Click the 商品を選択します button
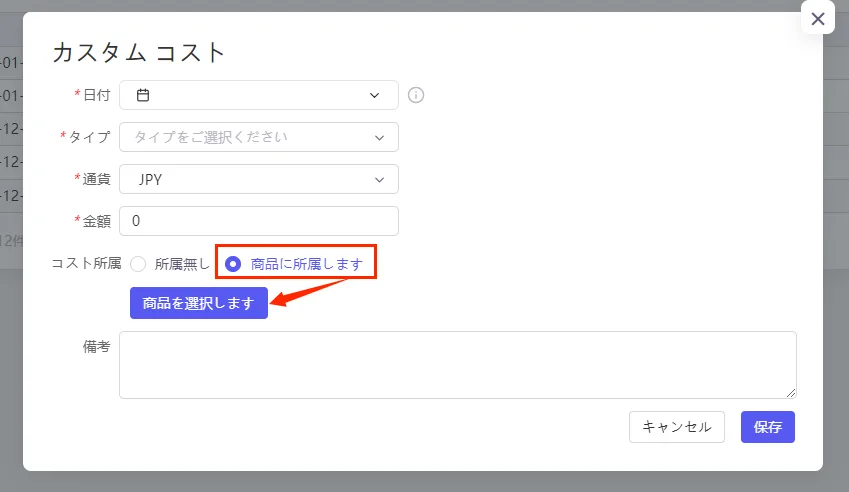 [199, 303]
